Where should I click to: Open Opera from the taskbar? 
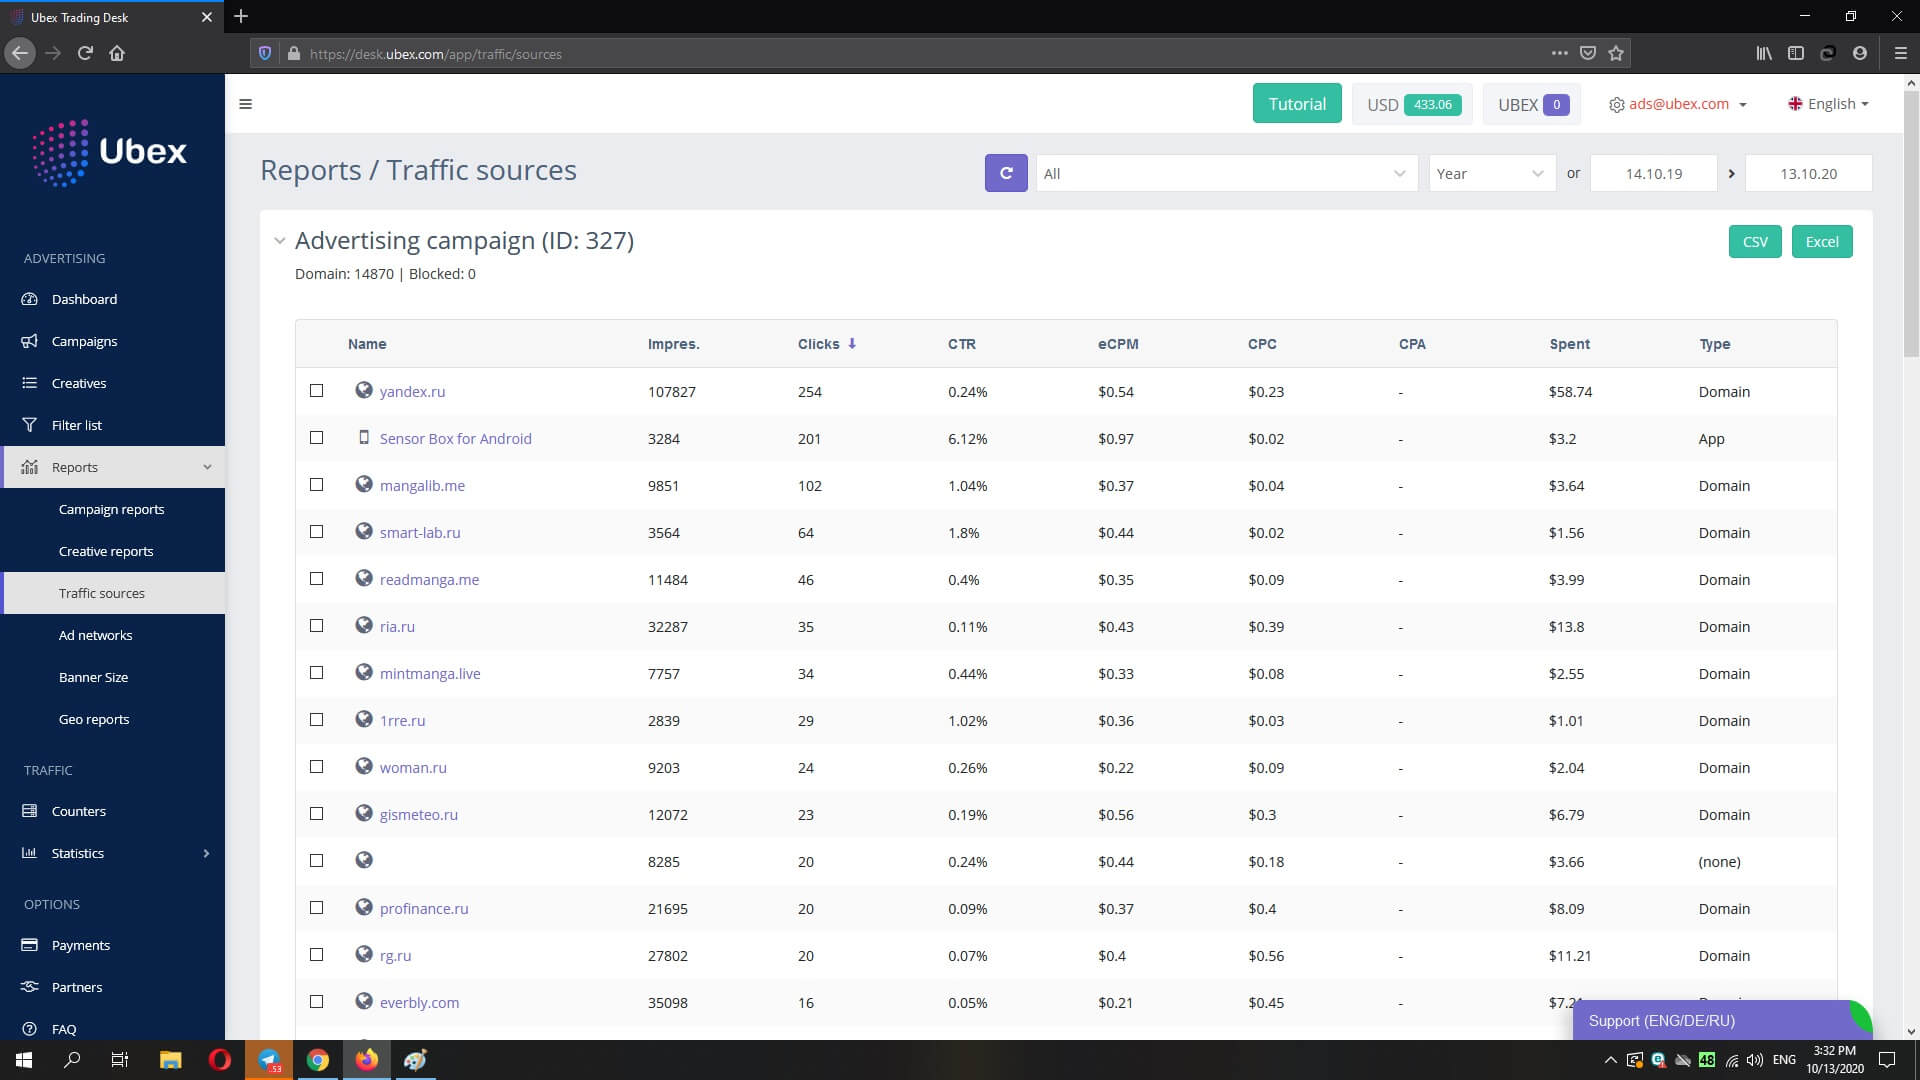coord(220,1060)
